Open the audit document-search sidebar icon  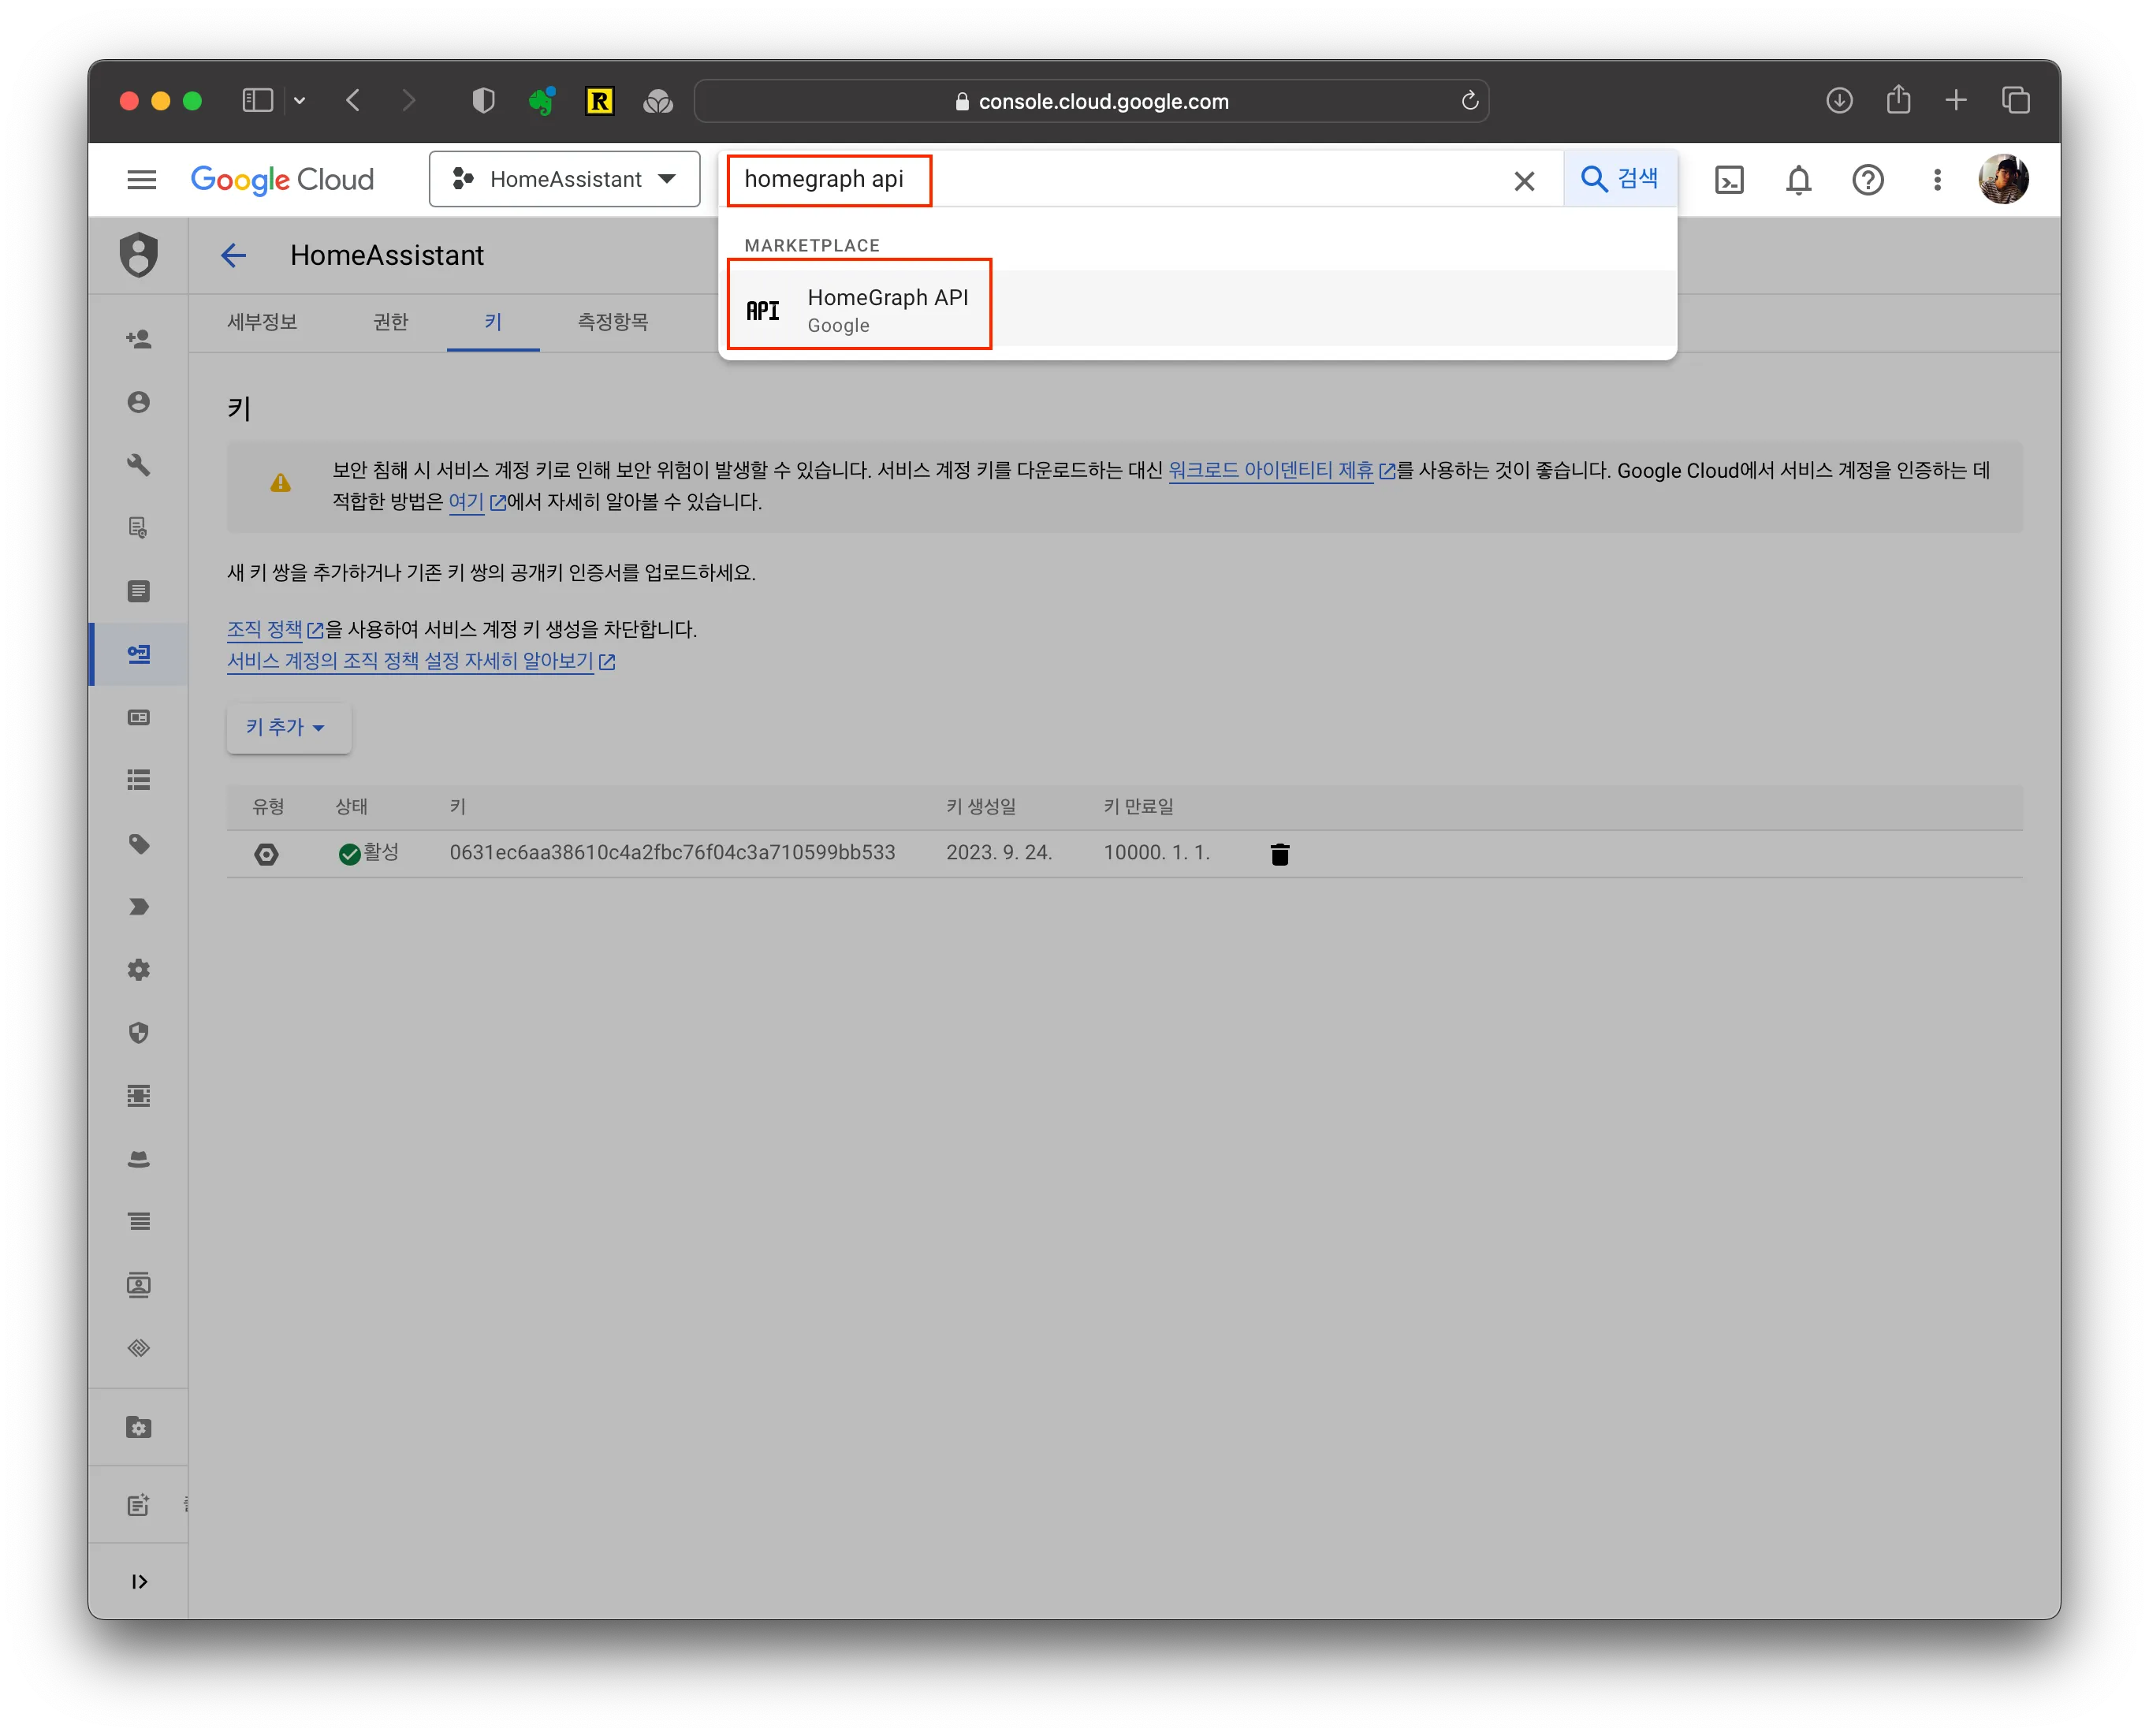138,528
